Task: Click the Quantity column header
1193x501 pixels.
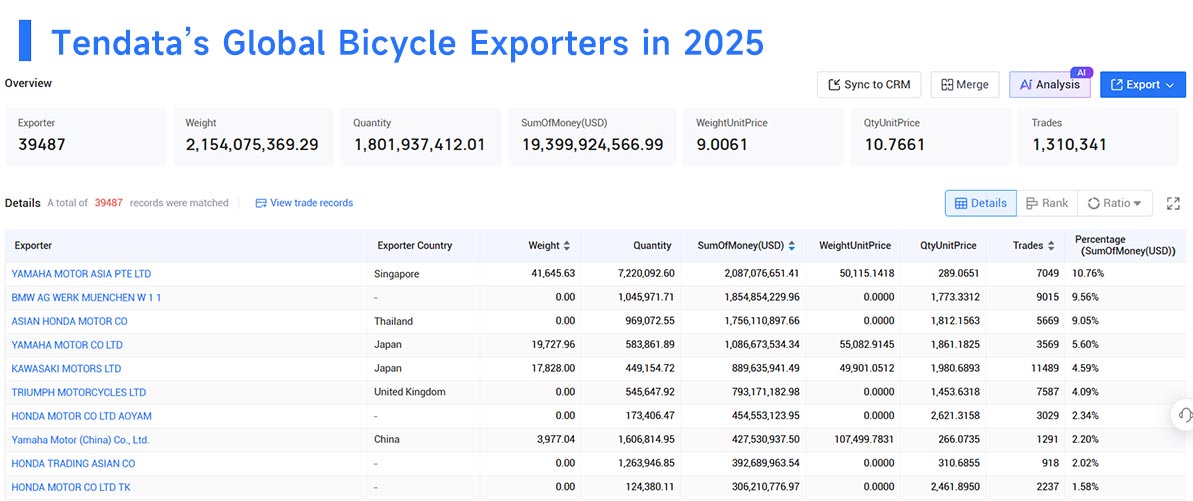Action: pyautogui.click(x=652, y=246)
